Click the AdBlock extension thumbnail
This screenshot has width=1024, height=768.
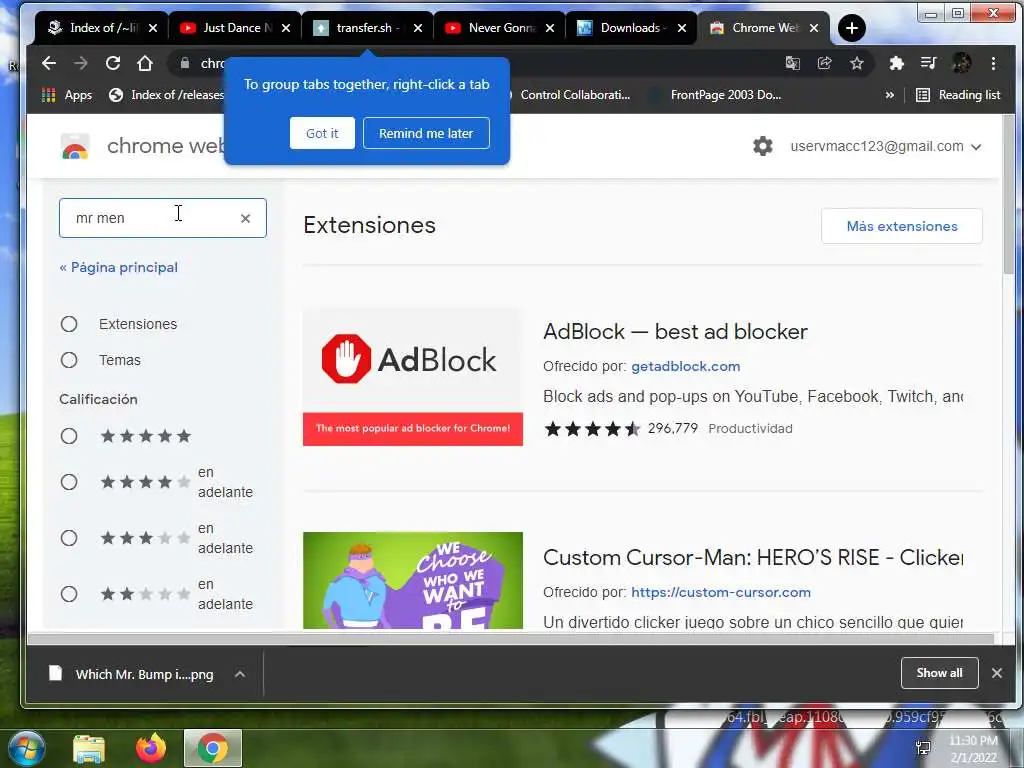(x=413, y=377)
